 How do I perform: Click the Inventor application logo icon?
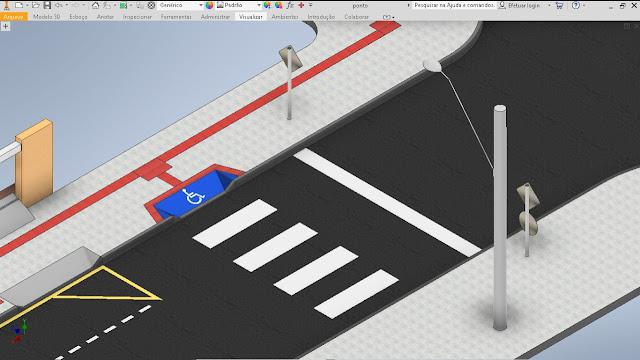pyautogui.click(x=7, y=5)
